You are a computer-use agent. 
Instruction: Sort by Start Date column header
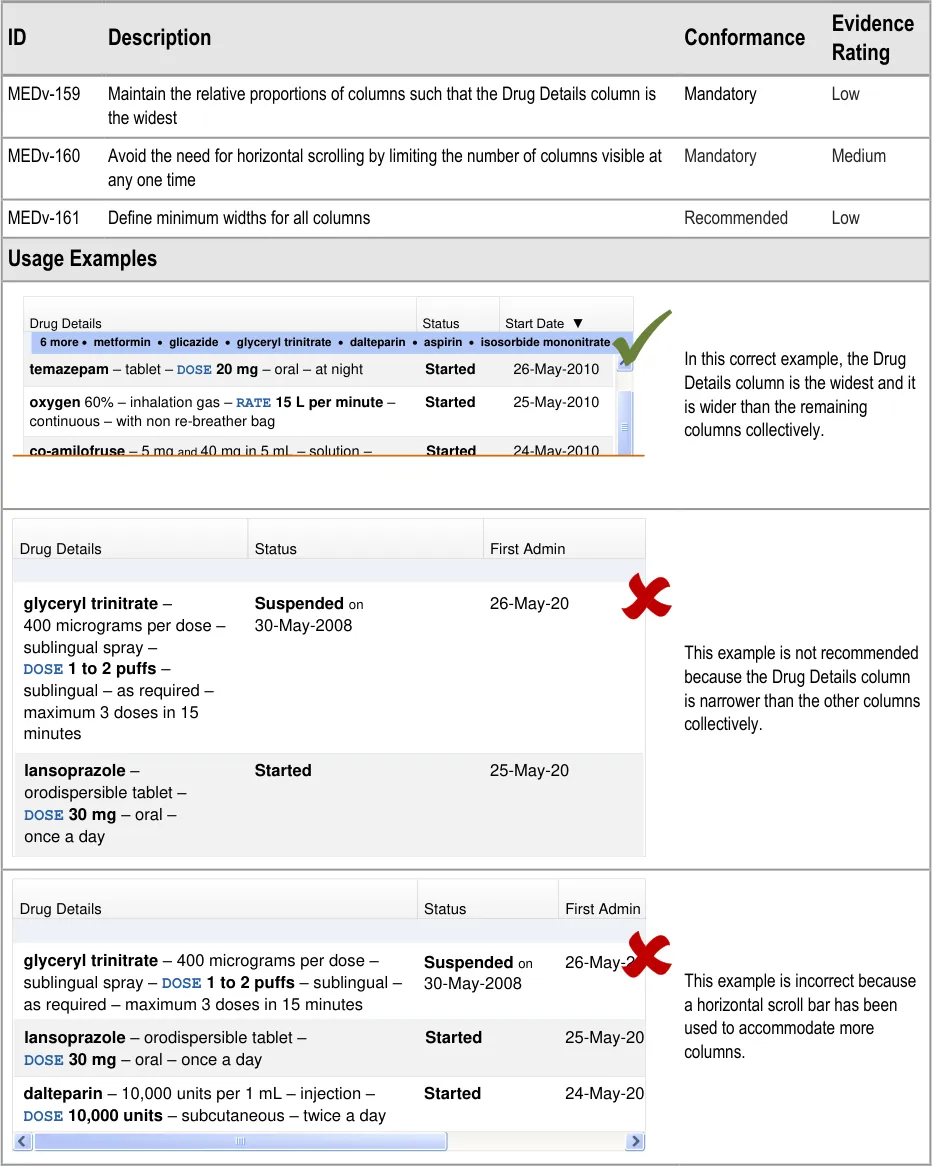click(x=535, y=323)
